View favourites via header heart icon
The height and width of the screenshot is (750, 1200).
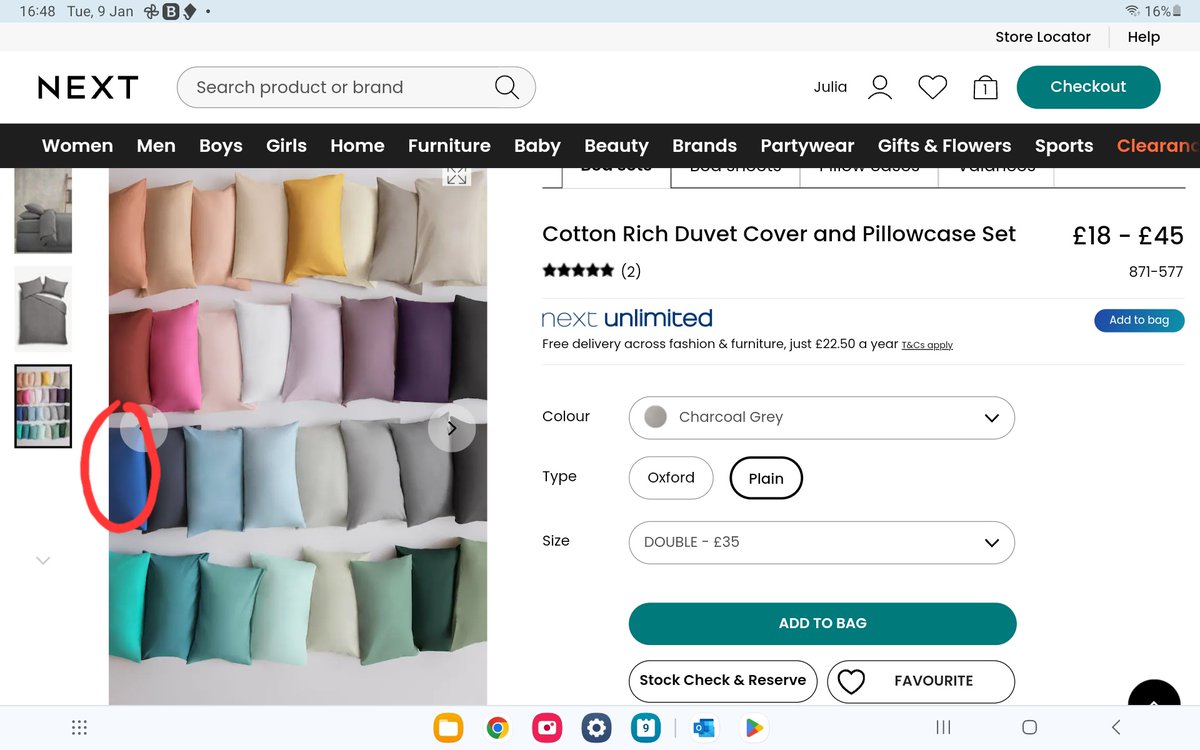coord(933,87)
